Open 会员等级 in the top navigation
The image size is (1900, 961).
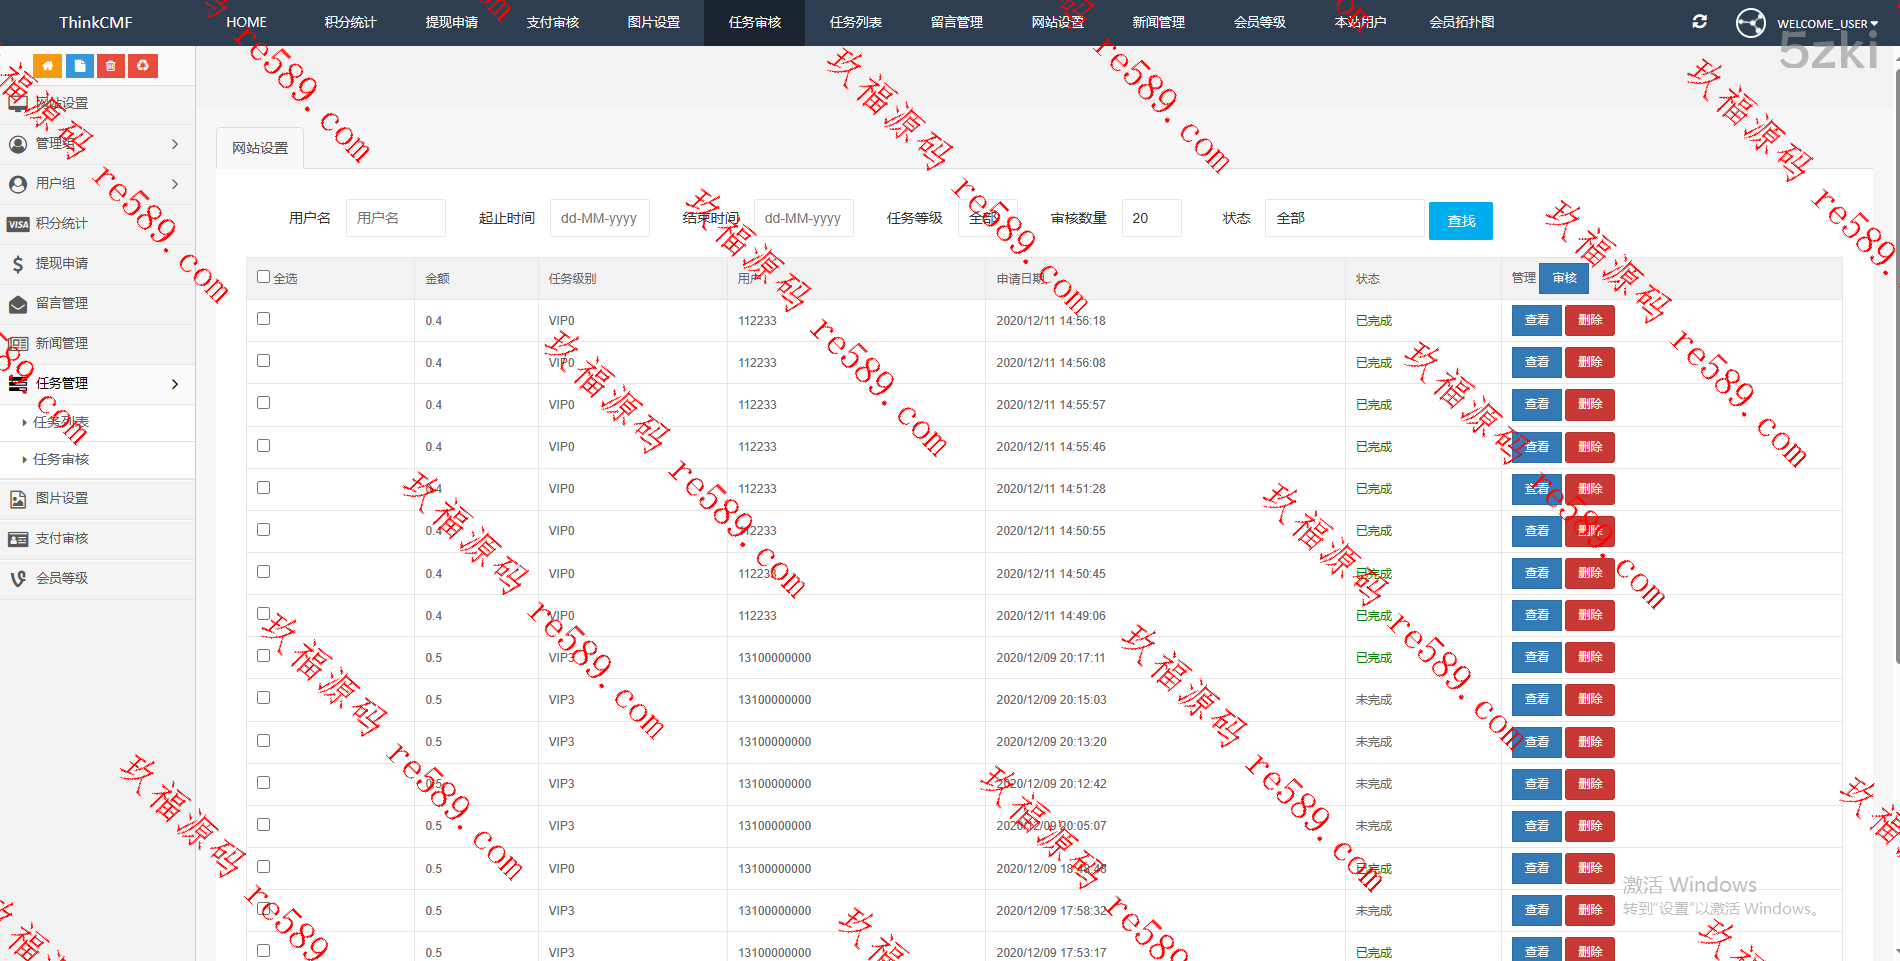[1259, 22]
